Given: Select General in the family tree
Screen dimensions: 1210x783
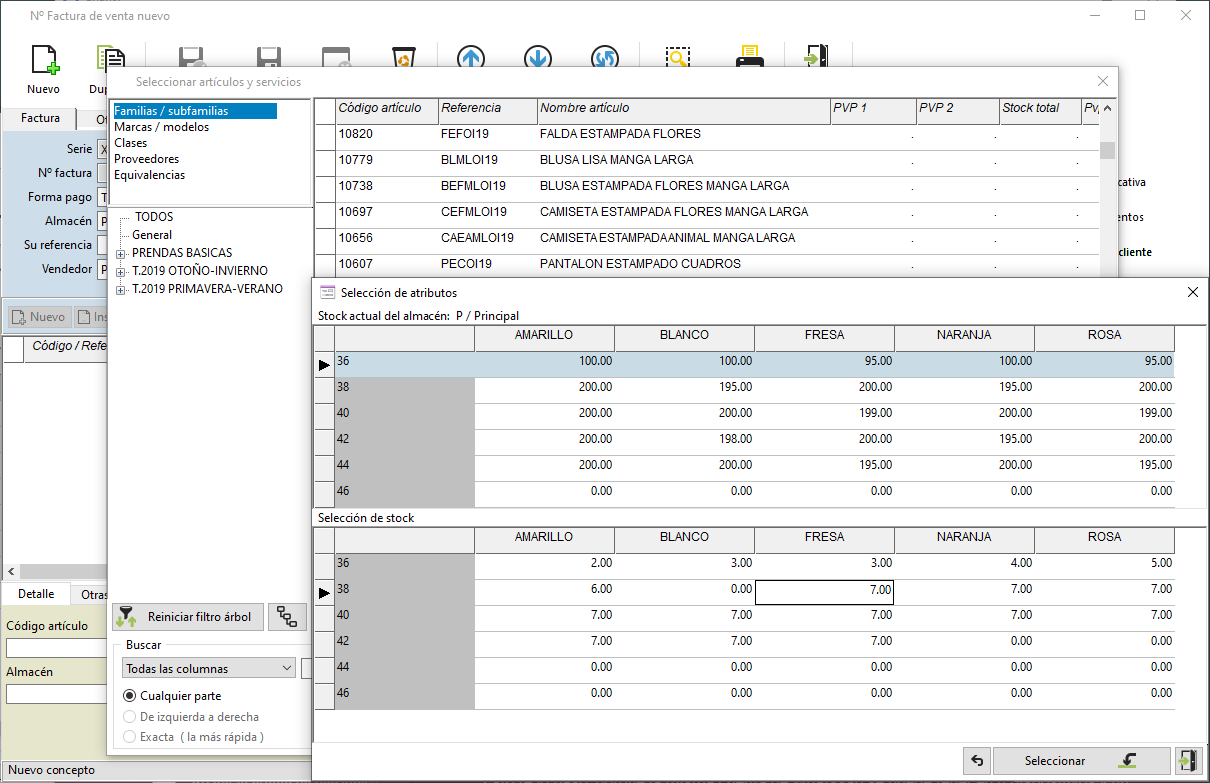Looking at the screenshot, I should click(x=152, y=235).
